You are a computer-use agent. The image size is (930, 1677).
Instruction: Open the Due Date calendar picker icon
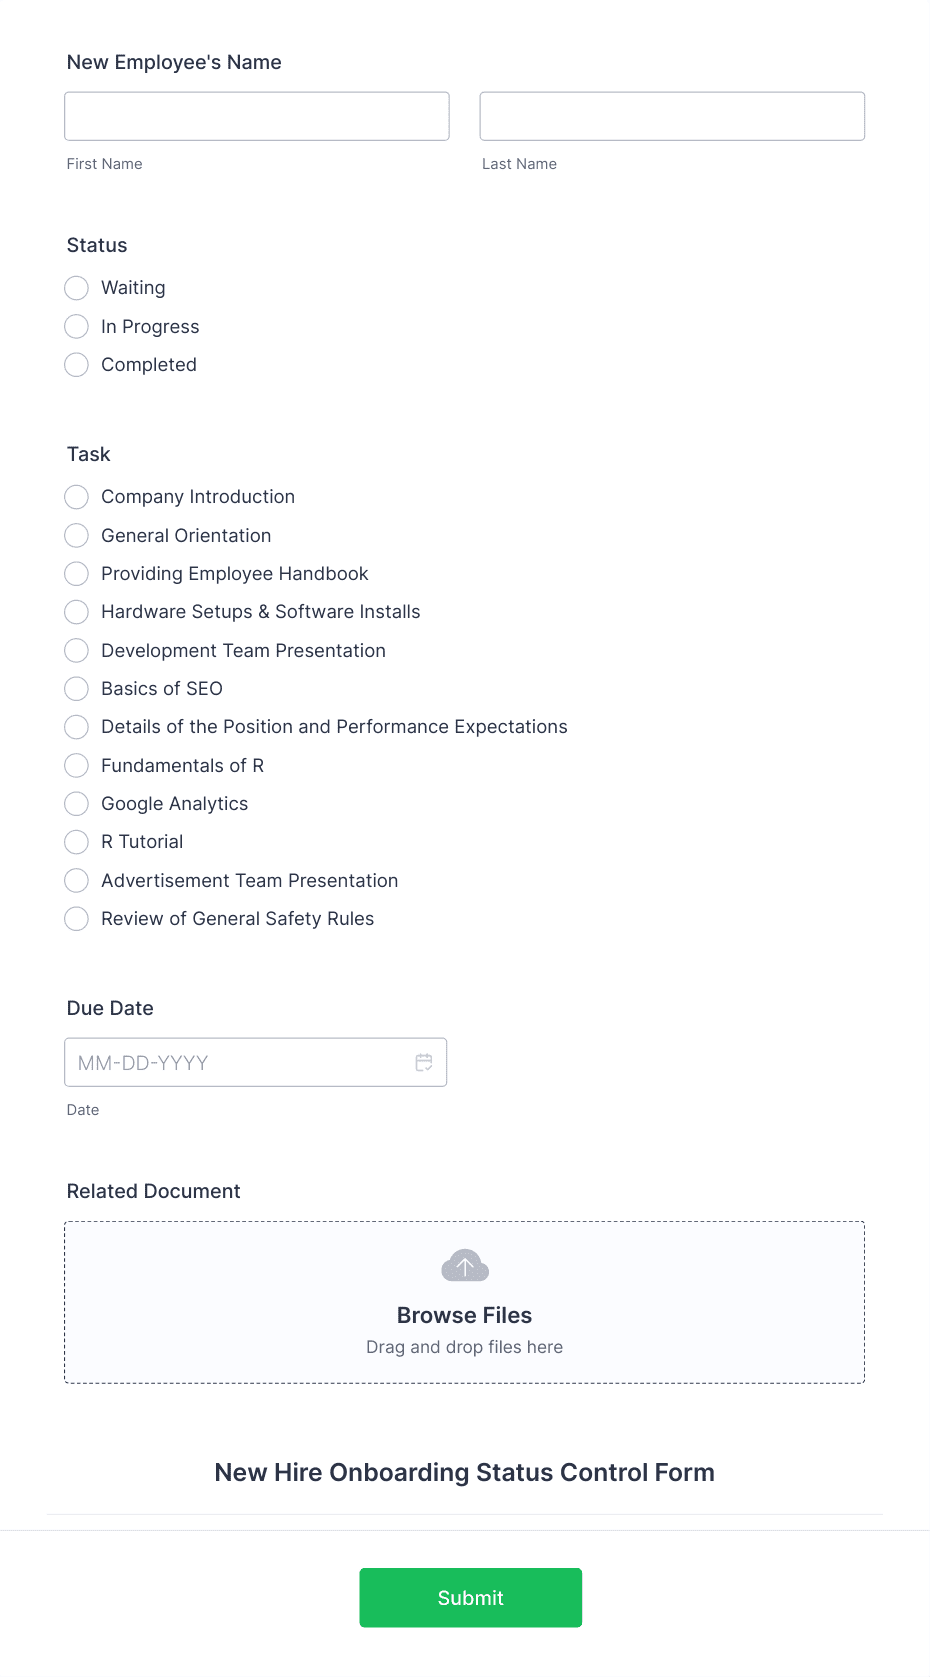click(424, 1062)
